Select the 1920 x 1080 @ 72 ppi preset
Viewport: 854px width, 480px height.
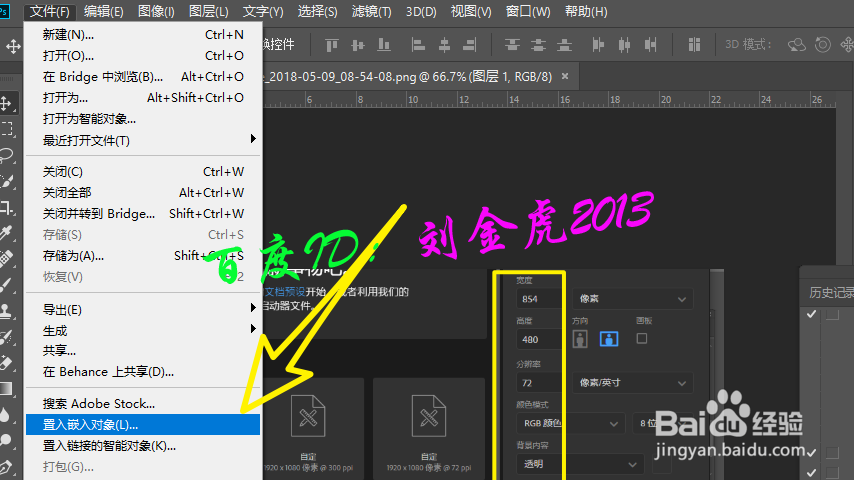[429, 429]
